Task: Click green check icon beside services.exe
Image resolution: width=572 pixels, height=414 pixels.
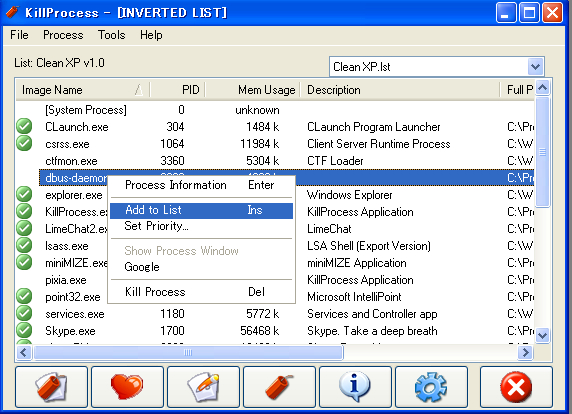Action: (24, 313)
